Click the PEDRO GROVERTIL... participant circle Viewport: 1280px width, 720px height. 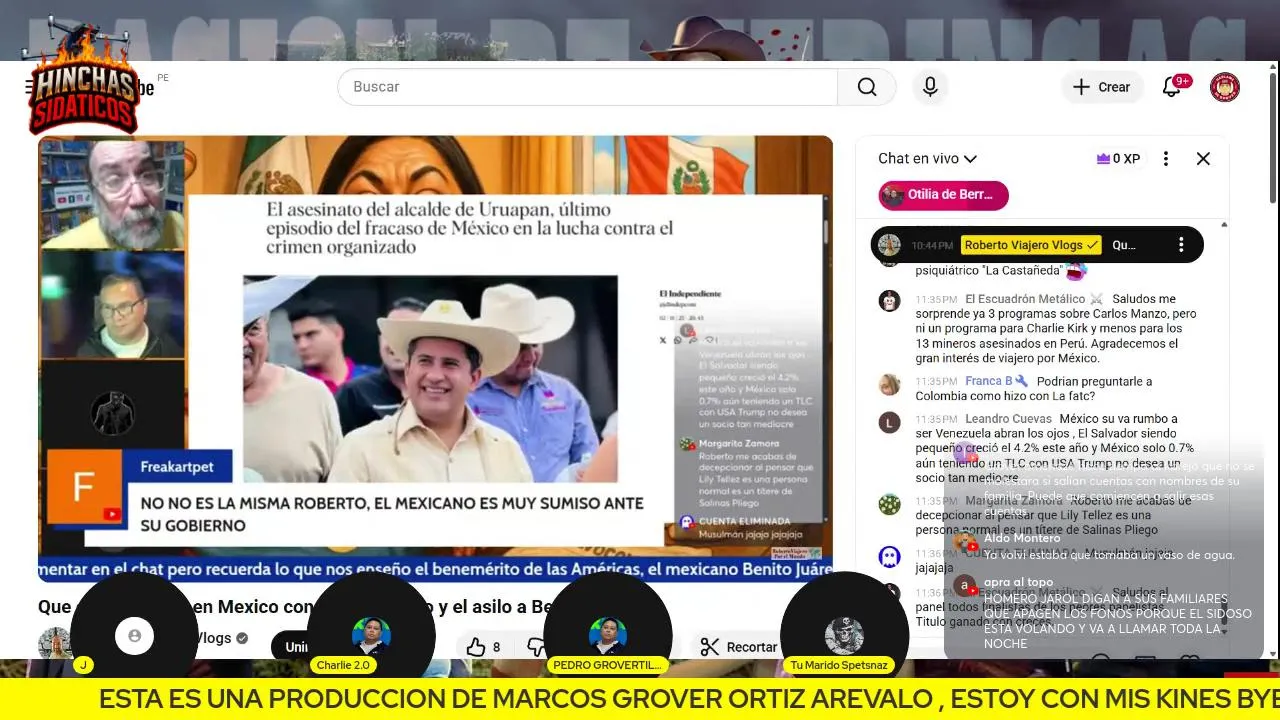coord(608,636)
